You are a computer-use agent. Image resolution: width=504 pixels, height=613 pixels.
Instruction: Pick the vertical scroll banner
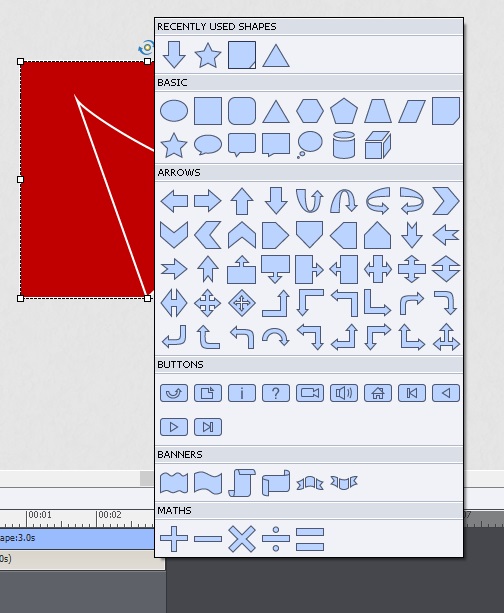(242, 483)
